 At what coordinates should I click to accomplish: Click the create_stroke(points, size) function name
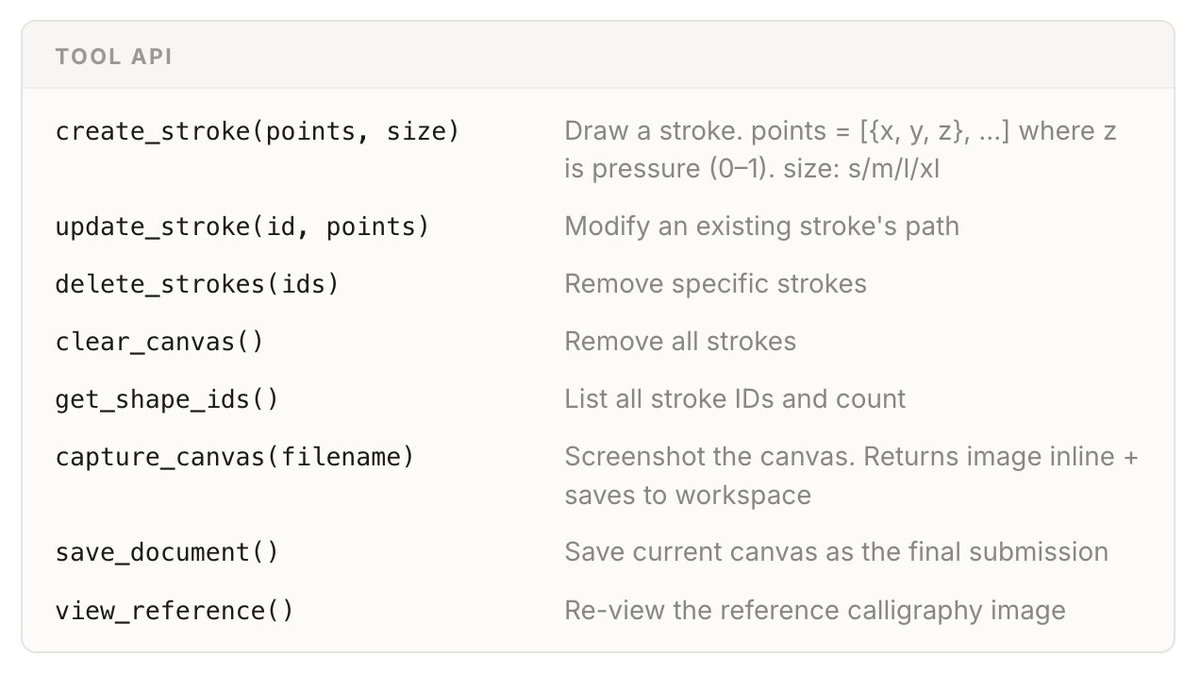(x=257, y=131)
